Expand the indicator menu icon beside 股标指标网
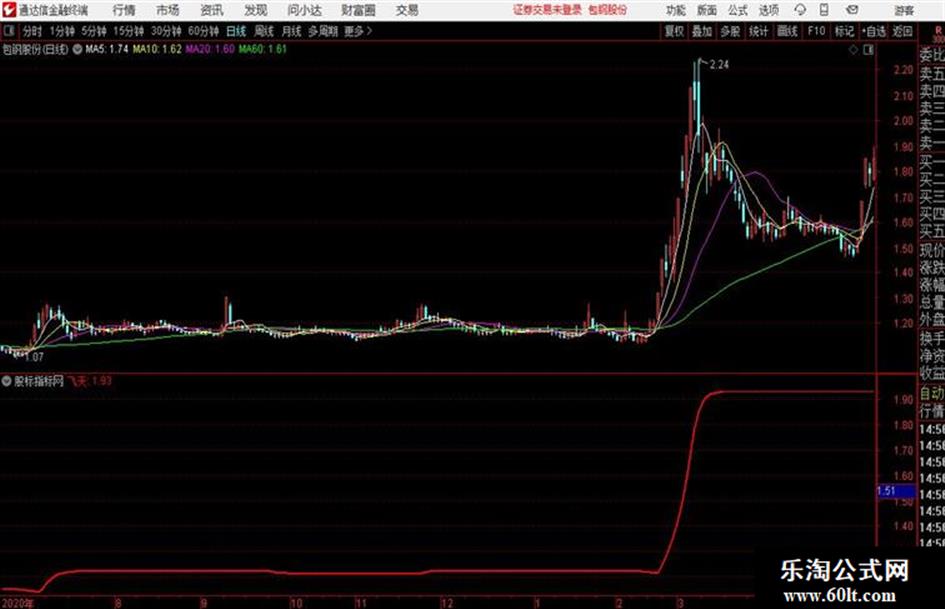 tap(7, 381)
